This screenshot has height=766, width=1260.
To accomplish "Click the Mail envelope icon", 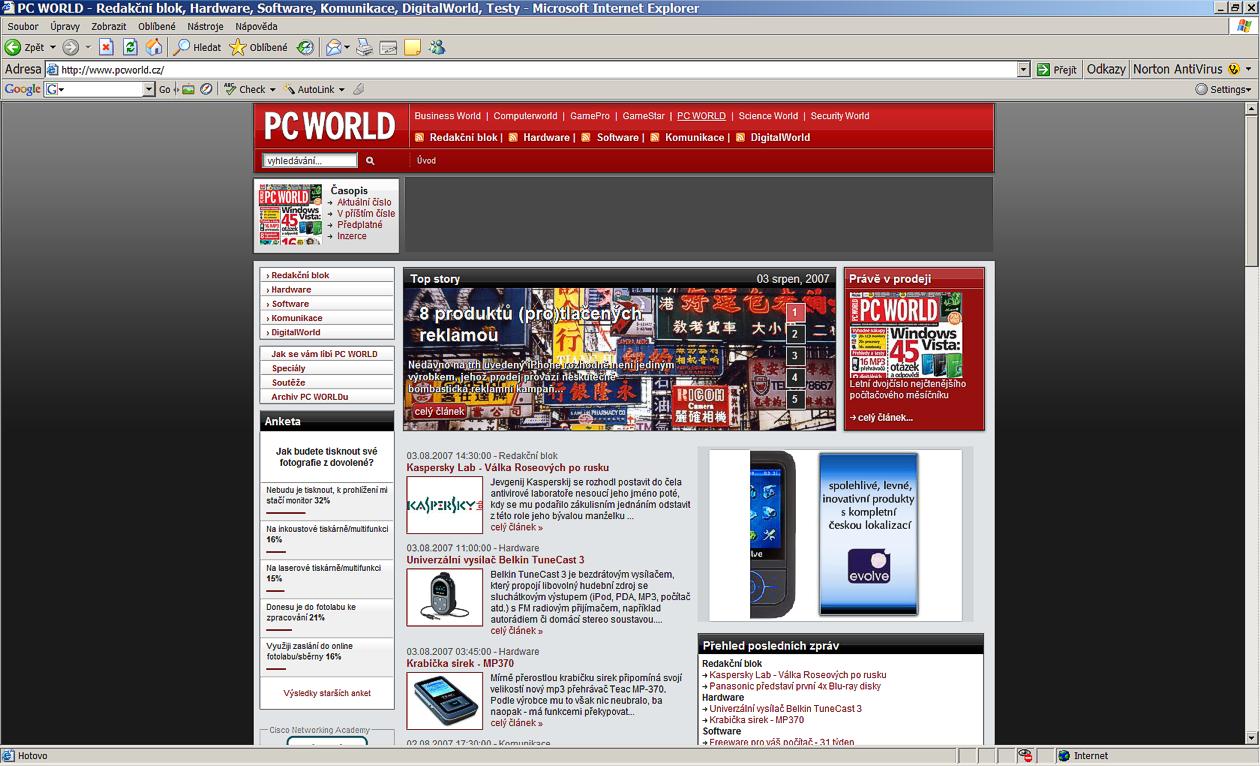I will (333, 47).
